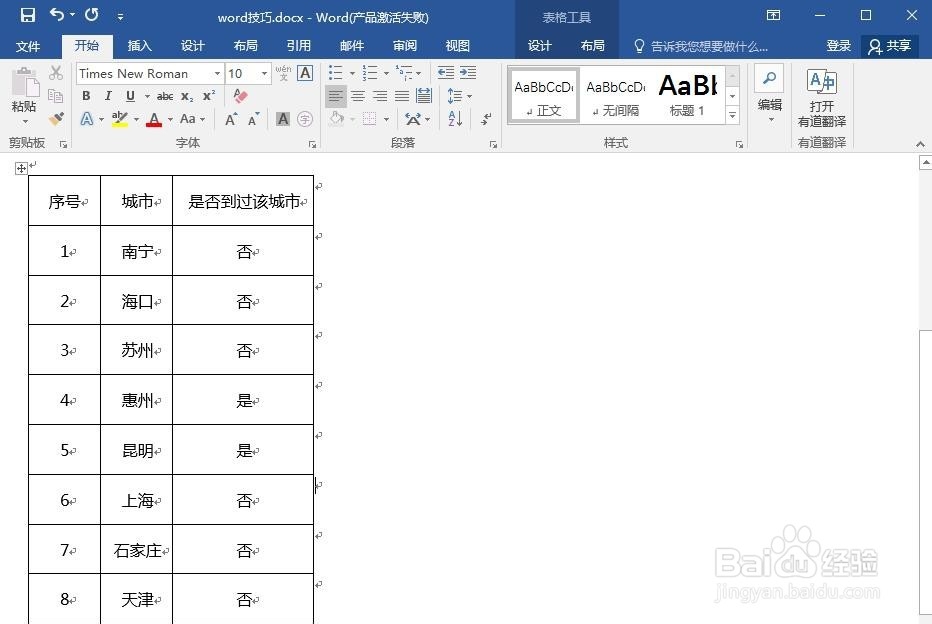Open the underline color options arrow
The height and width of the screenshot is (624, 932).
click(x=146, y=96)
